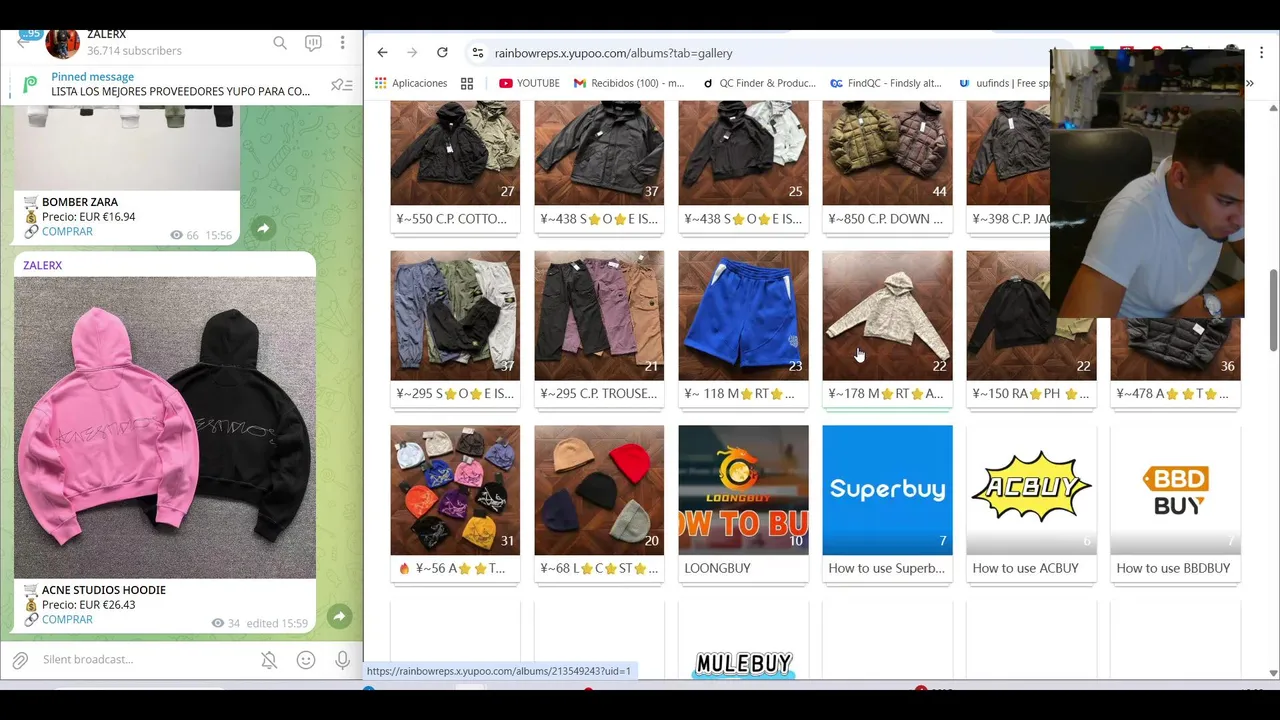Open the blue shorts ¥~118 album
The height and width of the screenshot is (720, 1280).
click(743, 330)
